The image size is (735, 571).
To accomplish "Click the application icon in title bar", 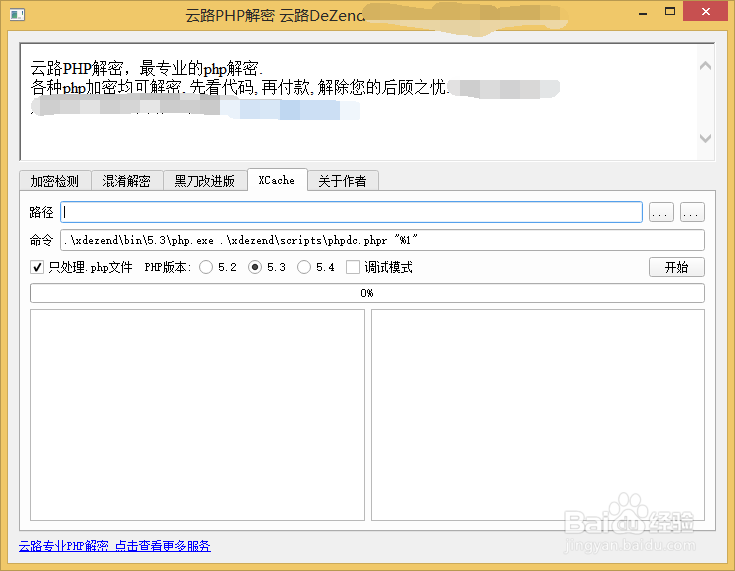I will coord(17,15).
